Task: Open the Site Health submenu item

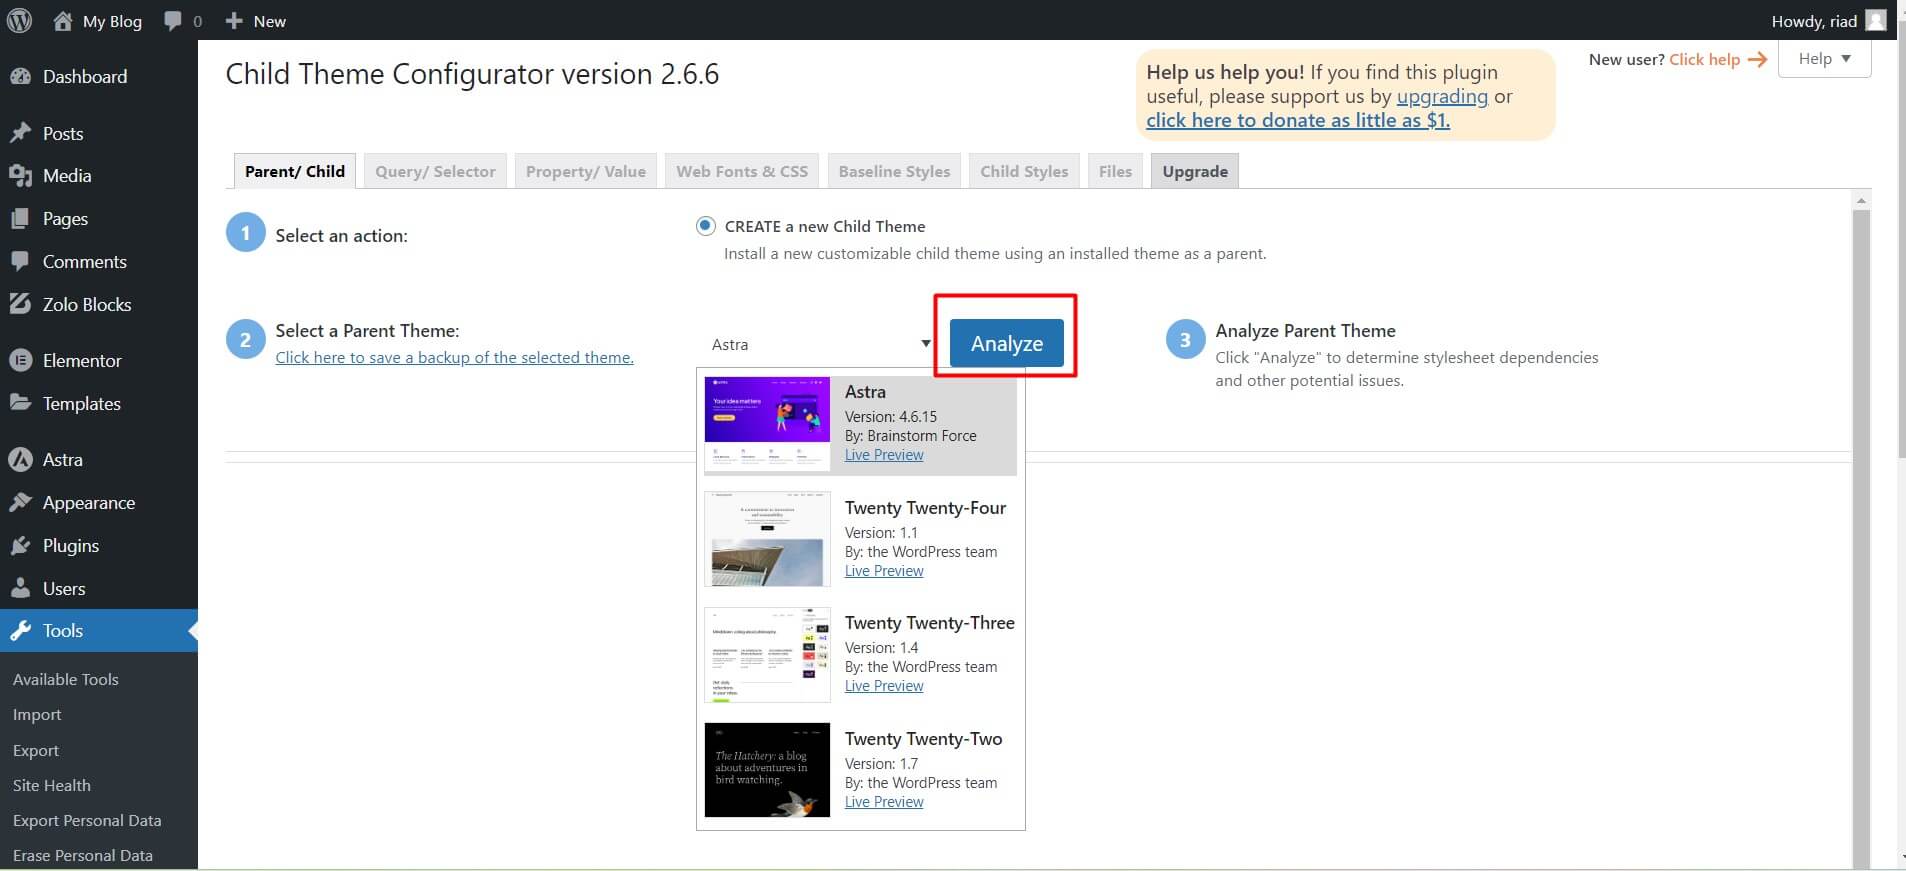Action: click(x=52, y=785)
